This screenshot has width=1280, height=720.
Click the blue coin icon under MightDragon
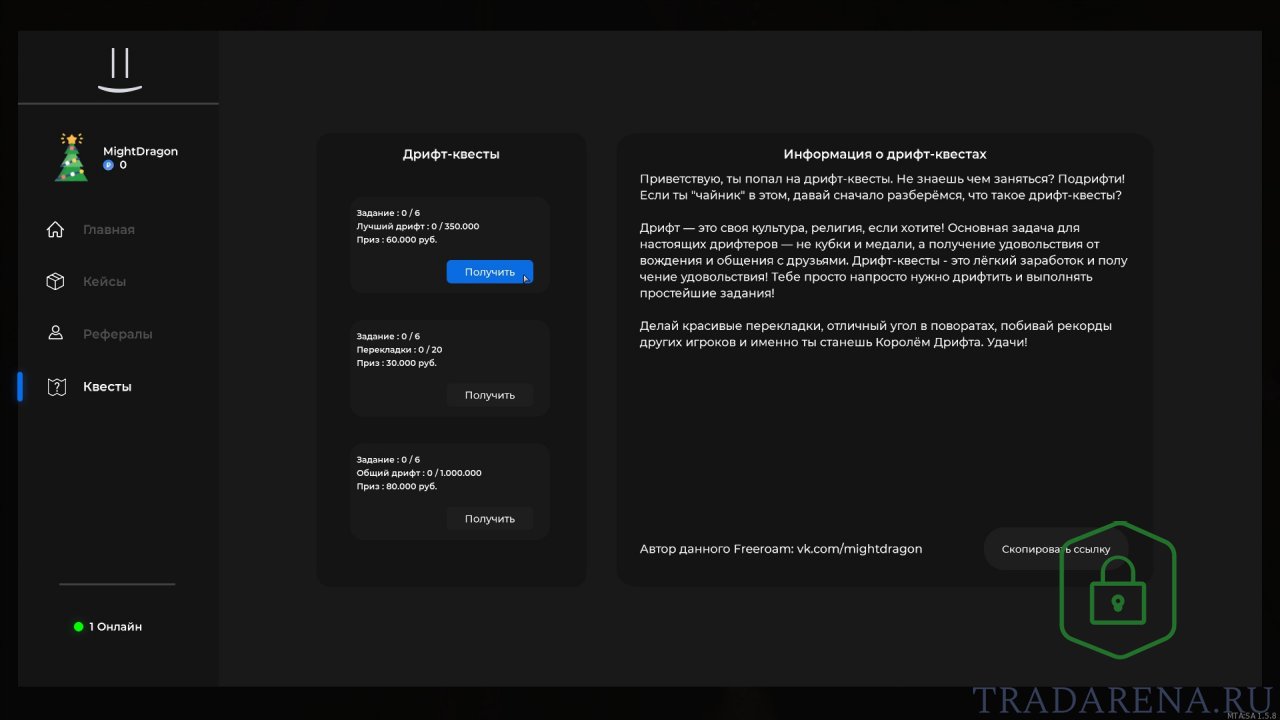(108, 165)
